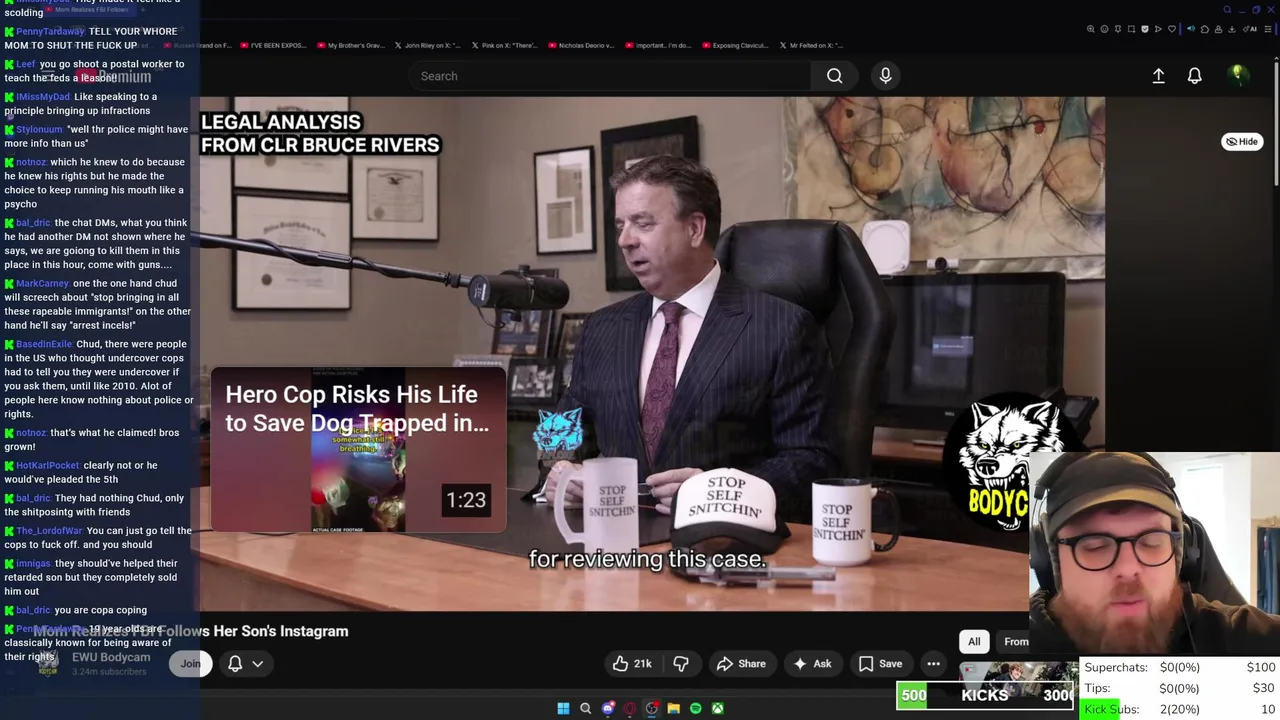
Task: Click the BODYCAM wolf channel watermark
Action: pyautogui.click(x=1010, y=460)
